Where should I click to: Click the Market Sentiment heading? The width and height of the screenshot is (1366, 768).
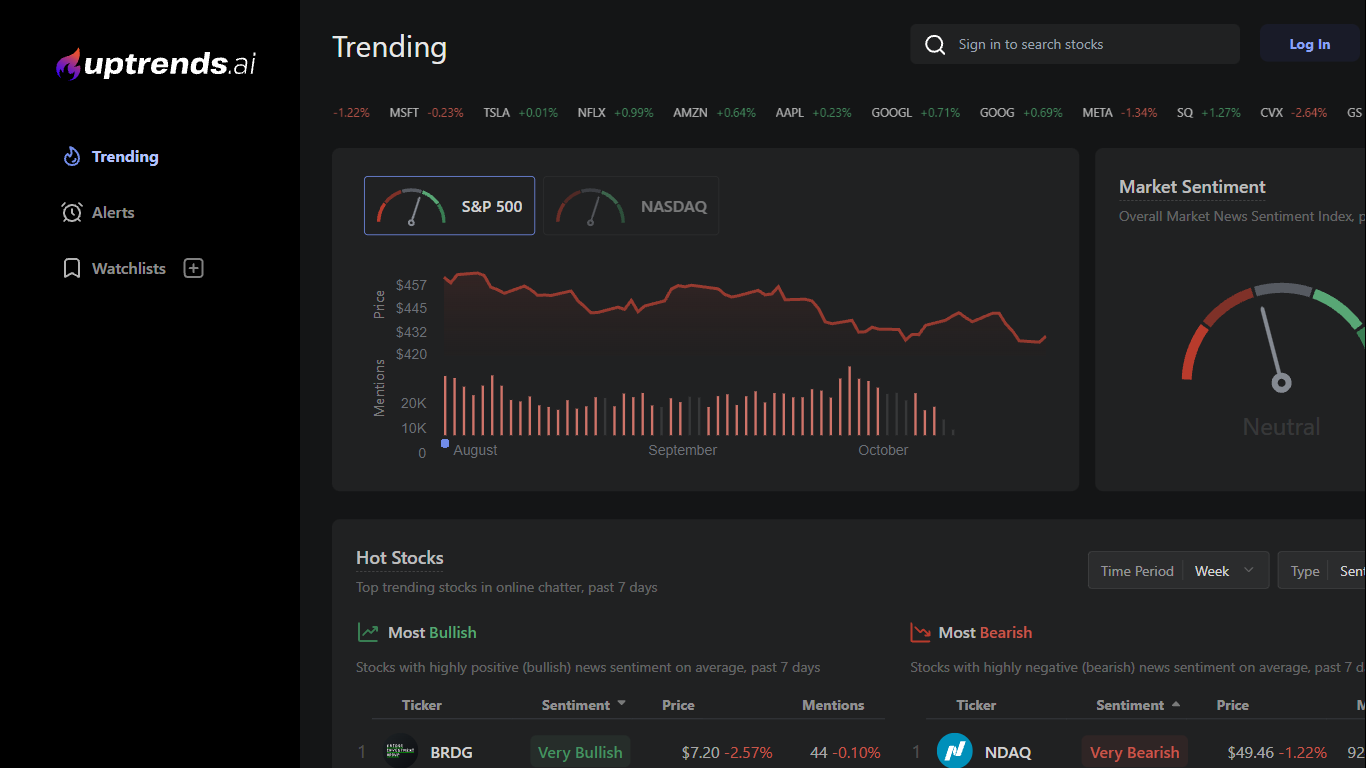[1192, 187]
